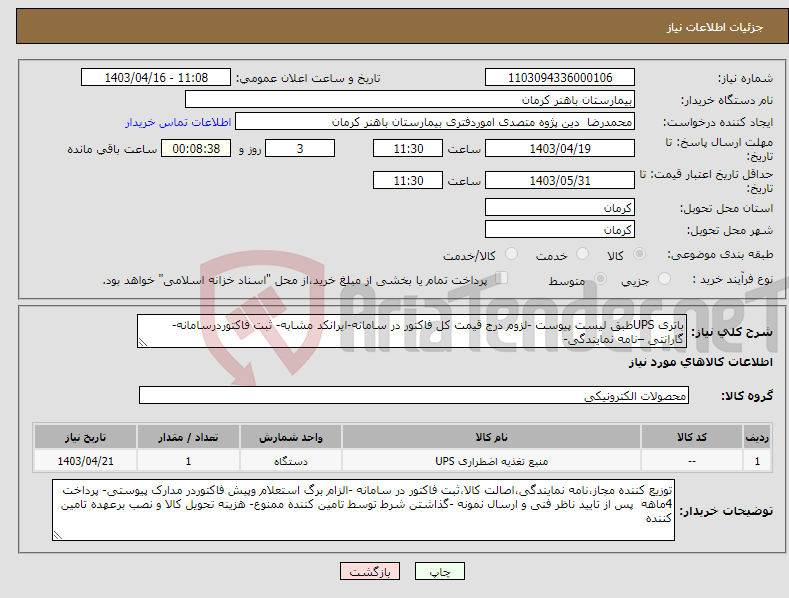Select the خدمت radio button

582,254
